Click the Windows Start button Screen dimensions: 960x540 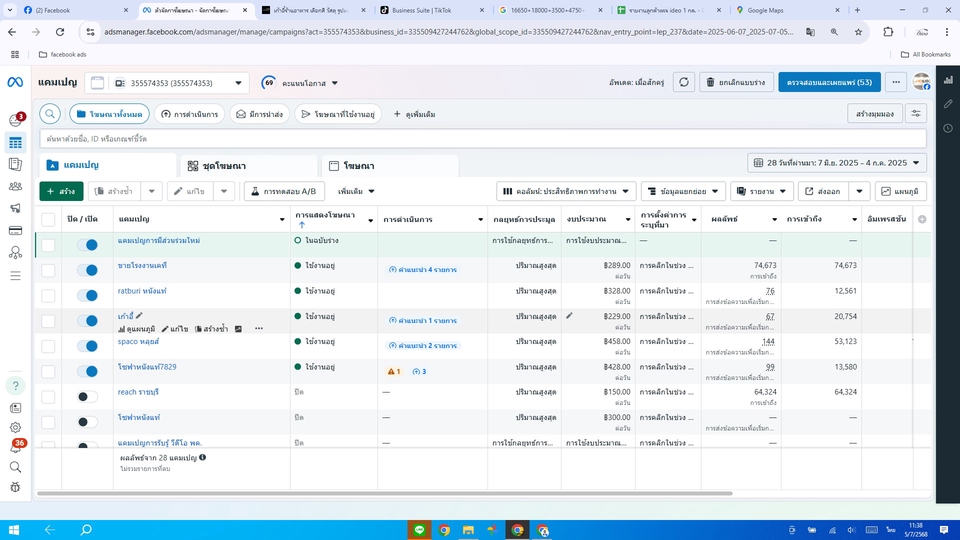click(13, 530)
